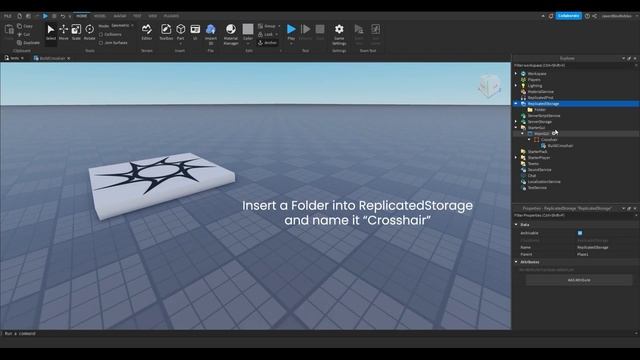Click Duplicate in Clipboard group

pos(28,42)
